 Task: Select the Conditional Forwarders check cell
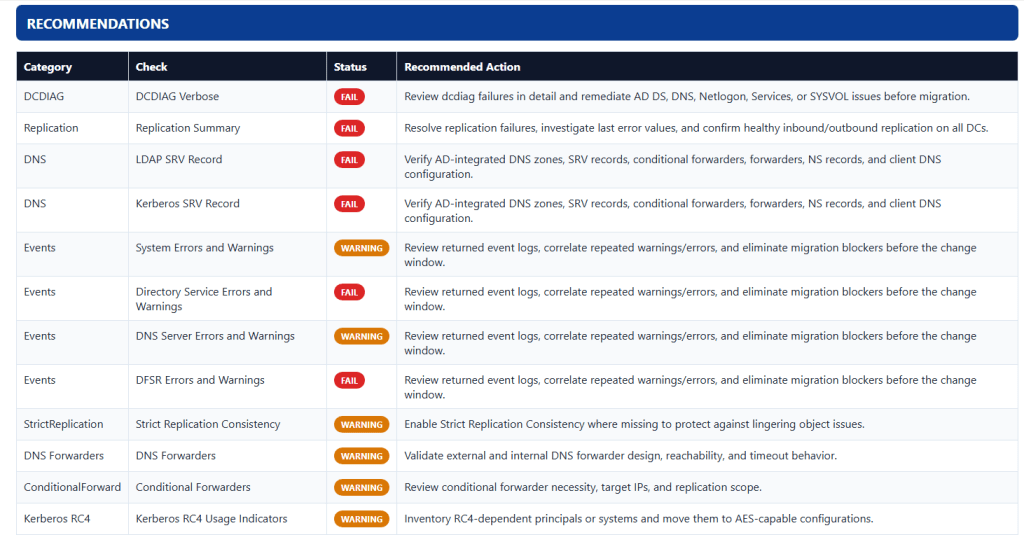pyautogui.click(x=193, y=487)
